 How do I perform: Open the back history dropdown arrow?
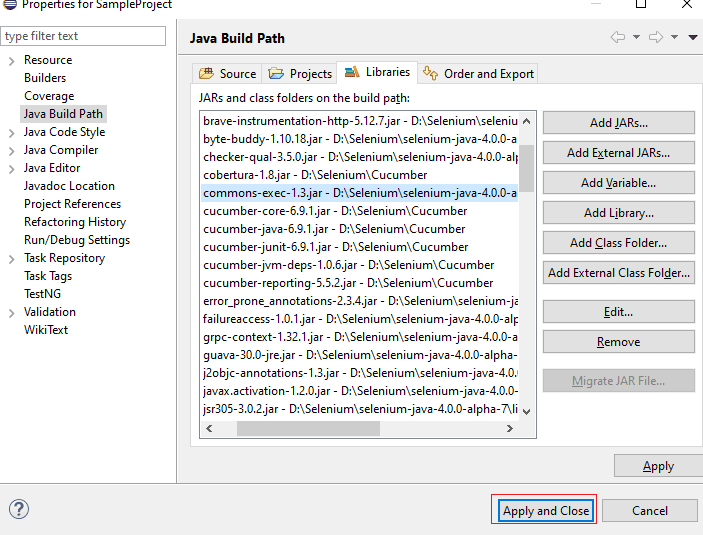[636, 38]
